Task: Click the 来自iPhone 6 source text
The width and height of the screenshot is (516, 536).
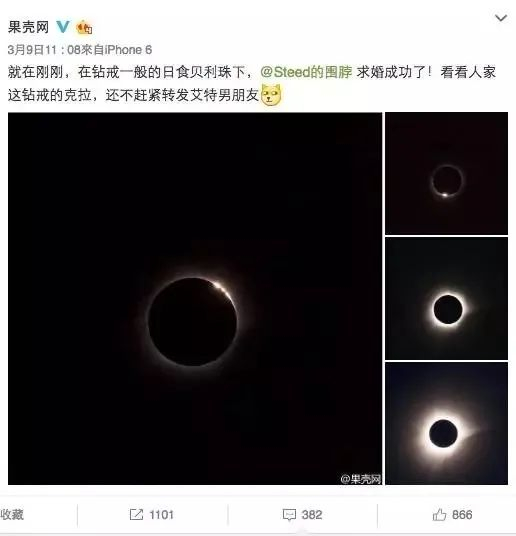Action: tap(116, 50)
